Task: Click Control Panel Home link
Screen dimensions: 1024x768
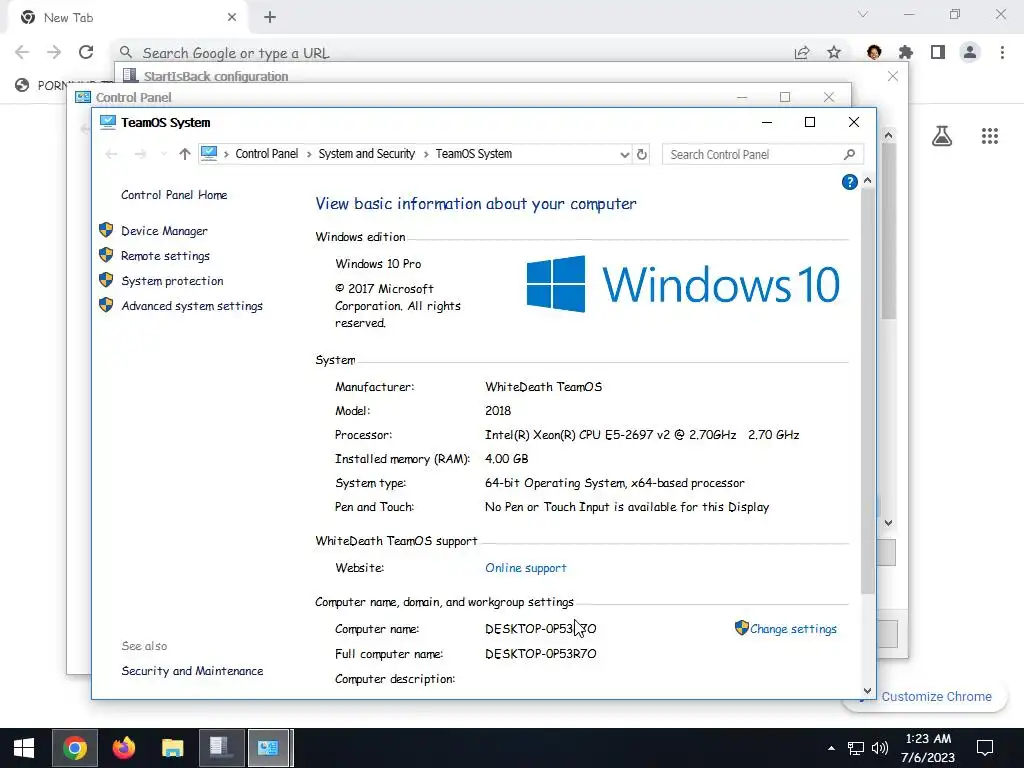Action: tap(174, 195)
